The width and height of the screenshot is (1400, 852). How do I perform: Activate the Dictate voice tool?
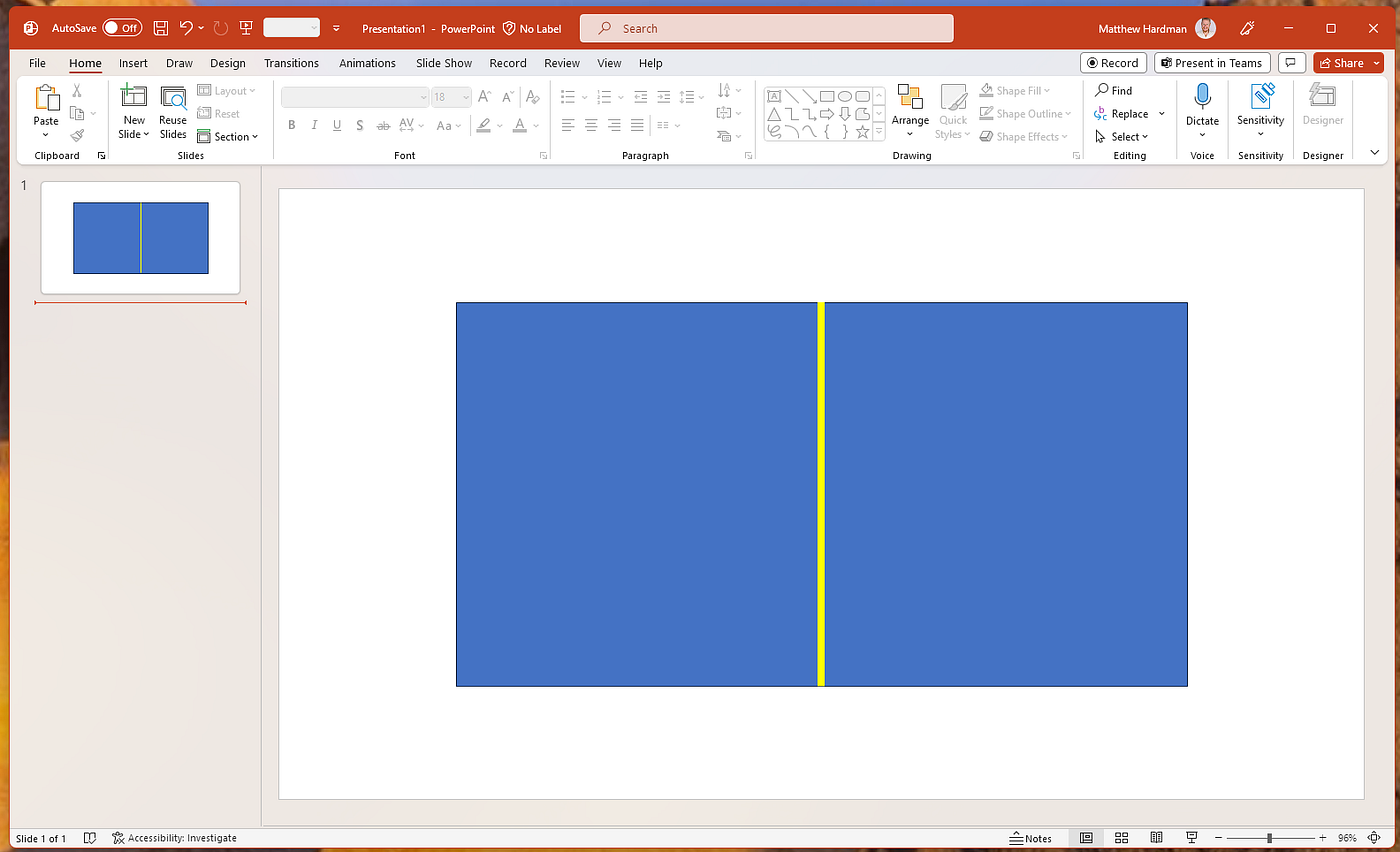(x=1201, y=105)
